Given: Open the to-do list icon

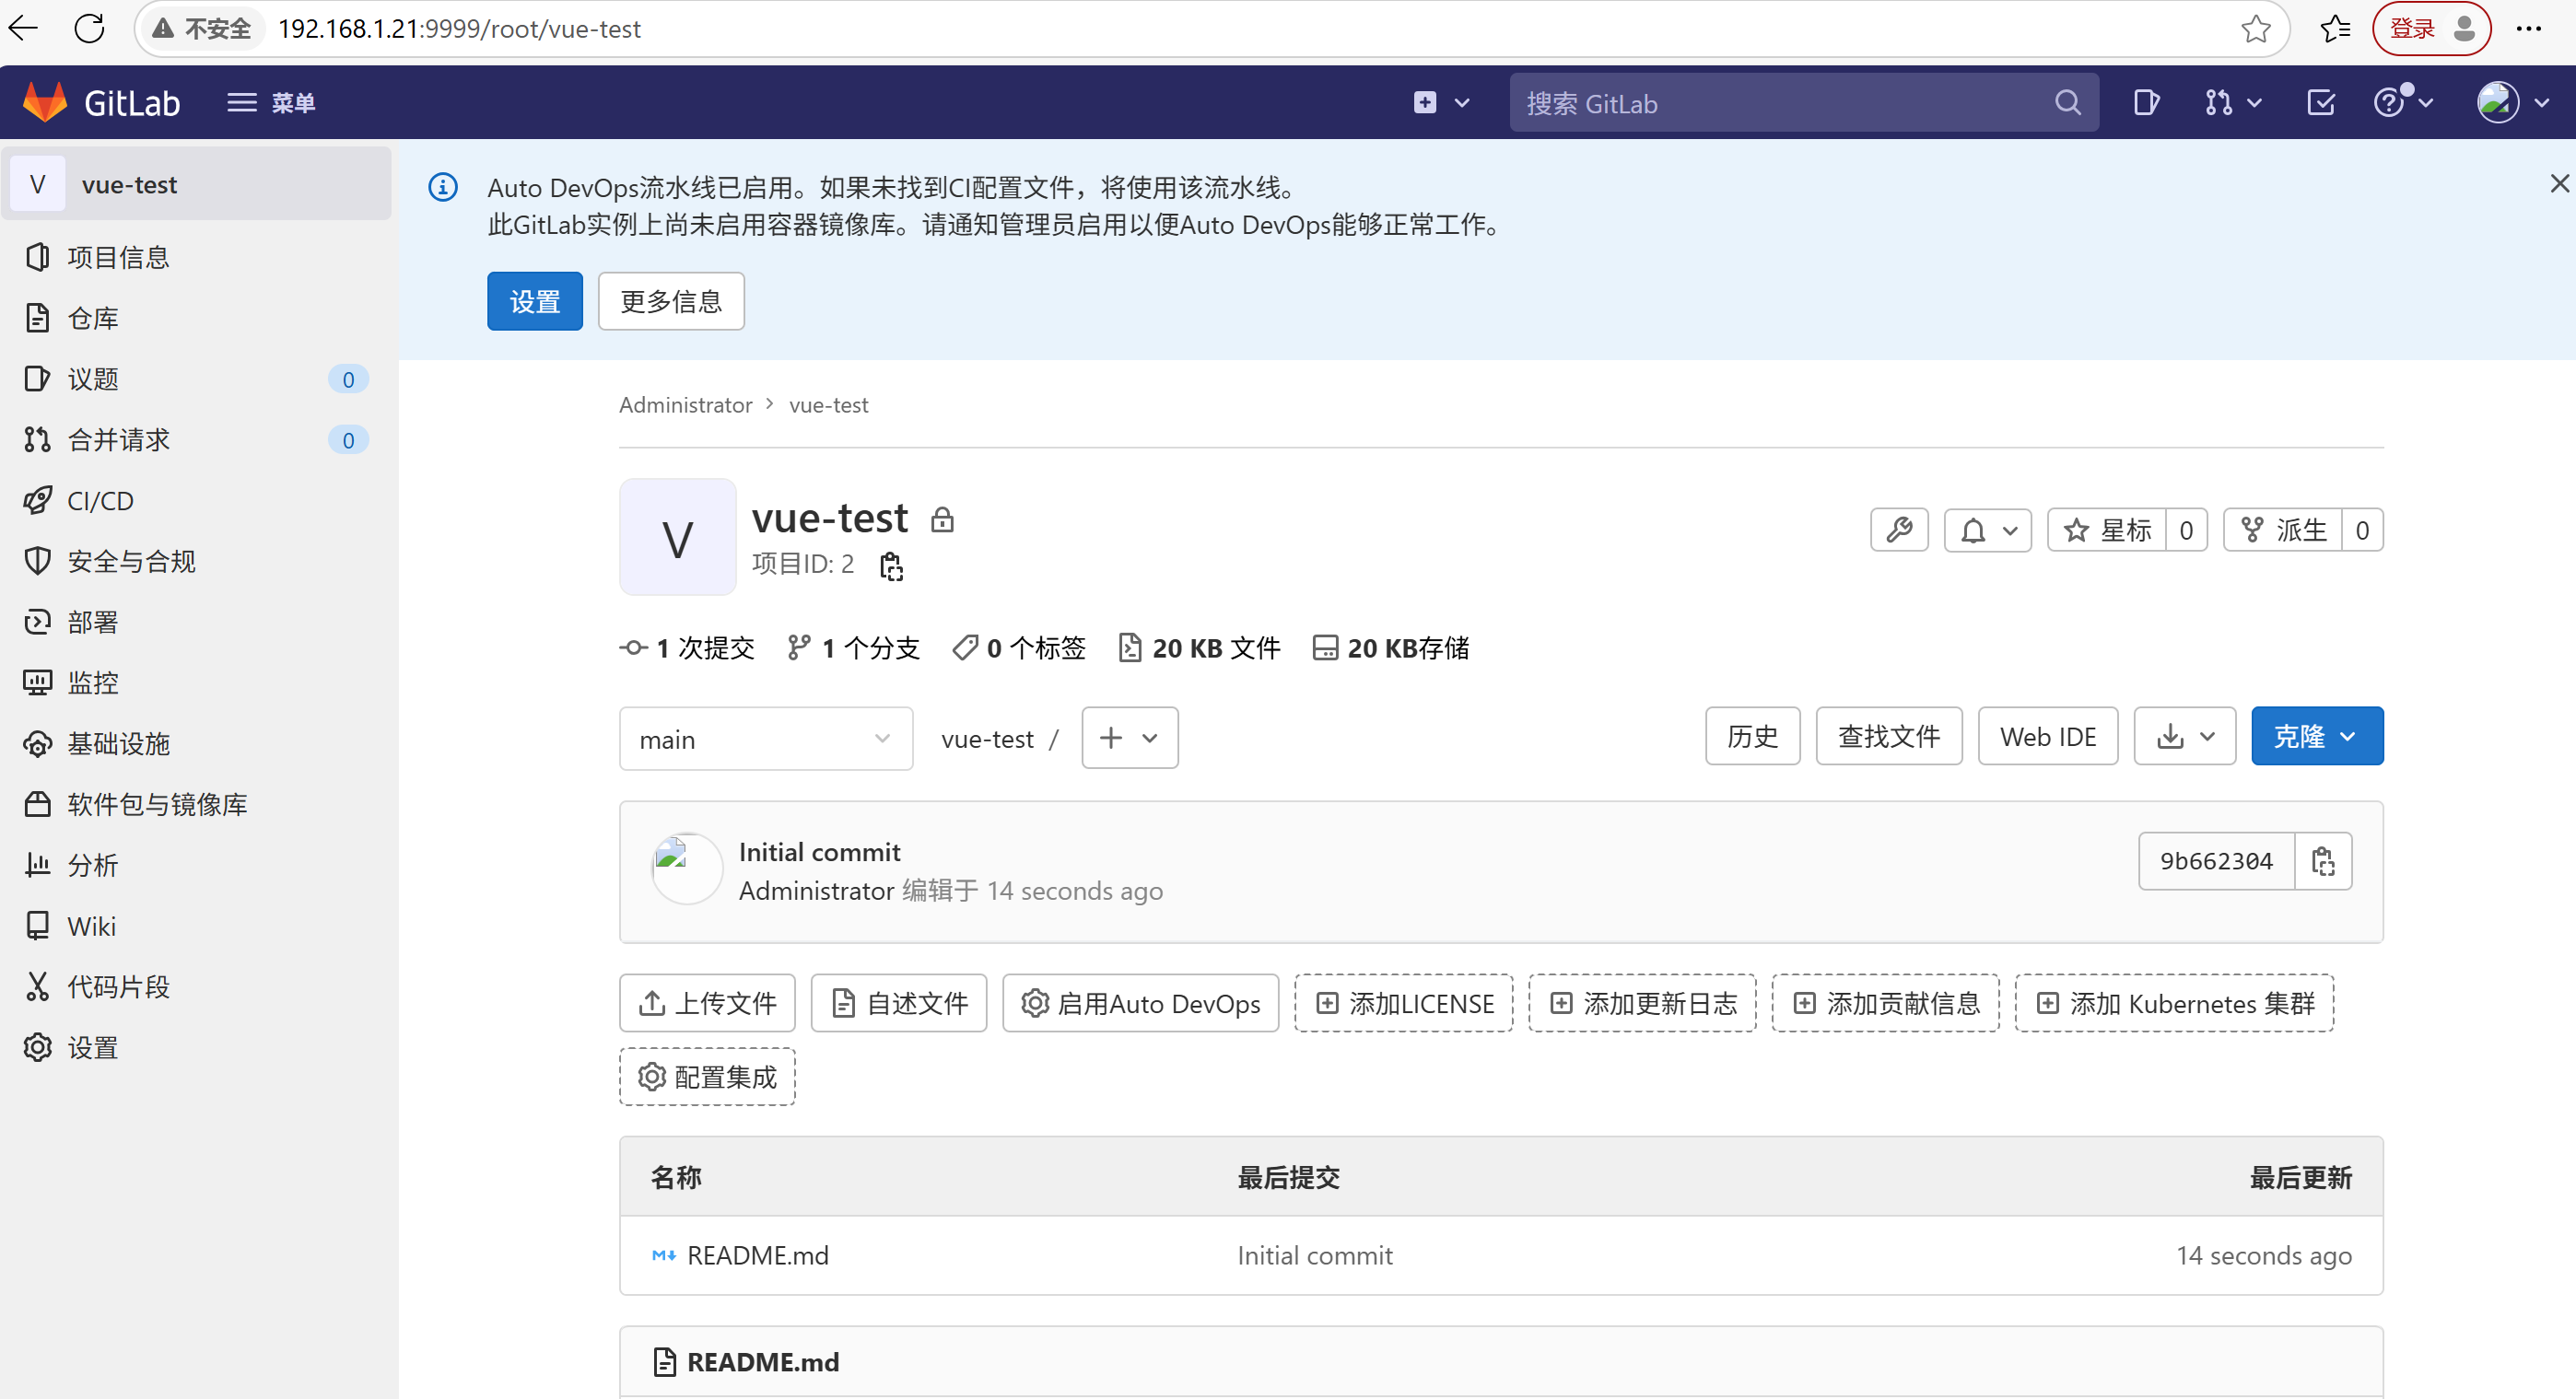Looking at the screenshot, I should (x=2321, y=102).
